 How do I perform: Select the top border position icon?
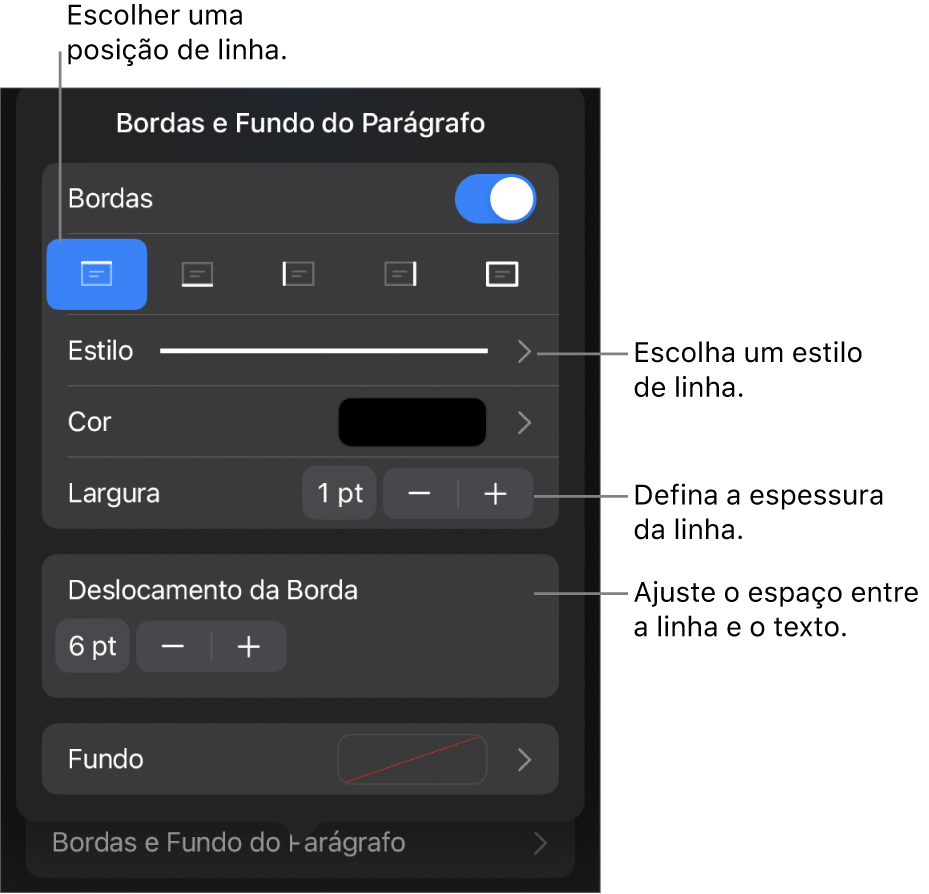(x=97, y=274)
